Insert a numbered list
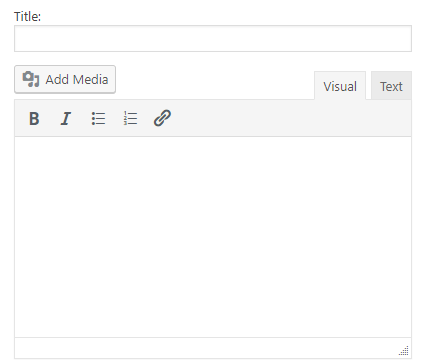This screenshot has height=360, width=427. point(130,118)
